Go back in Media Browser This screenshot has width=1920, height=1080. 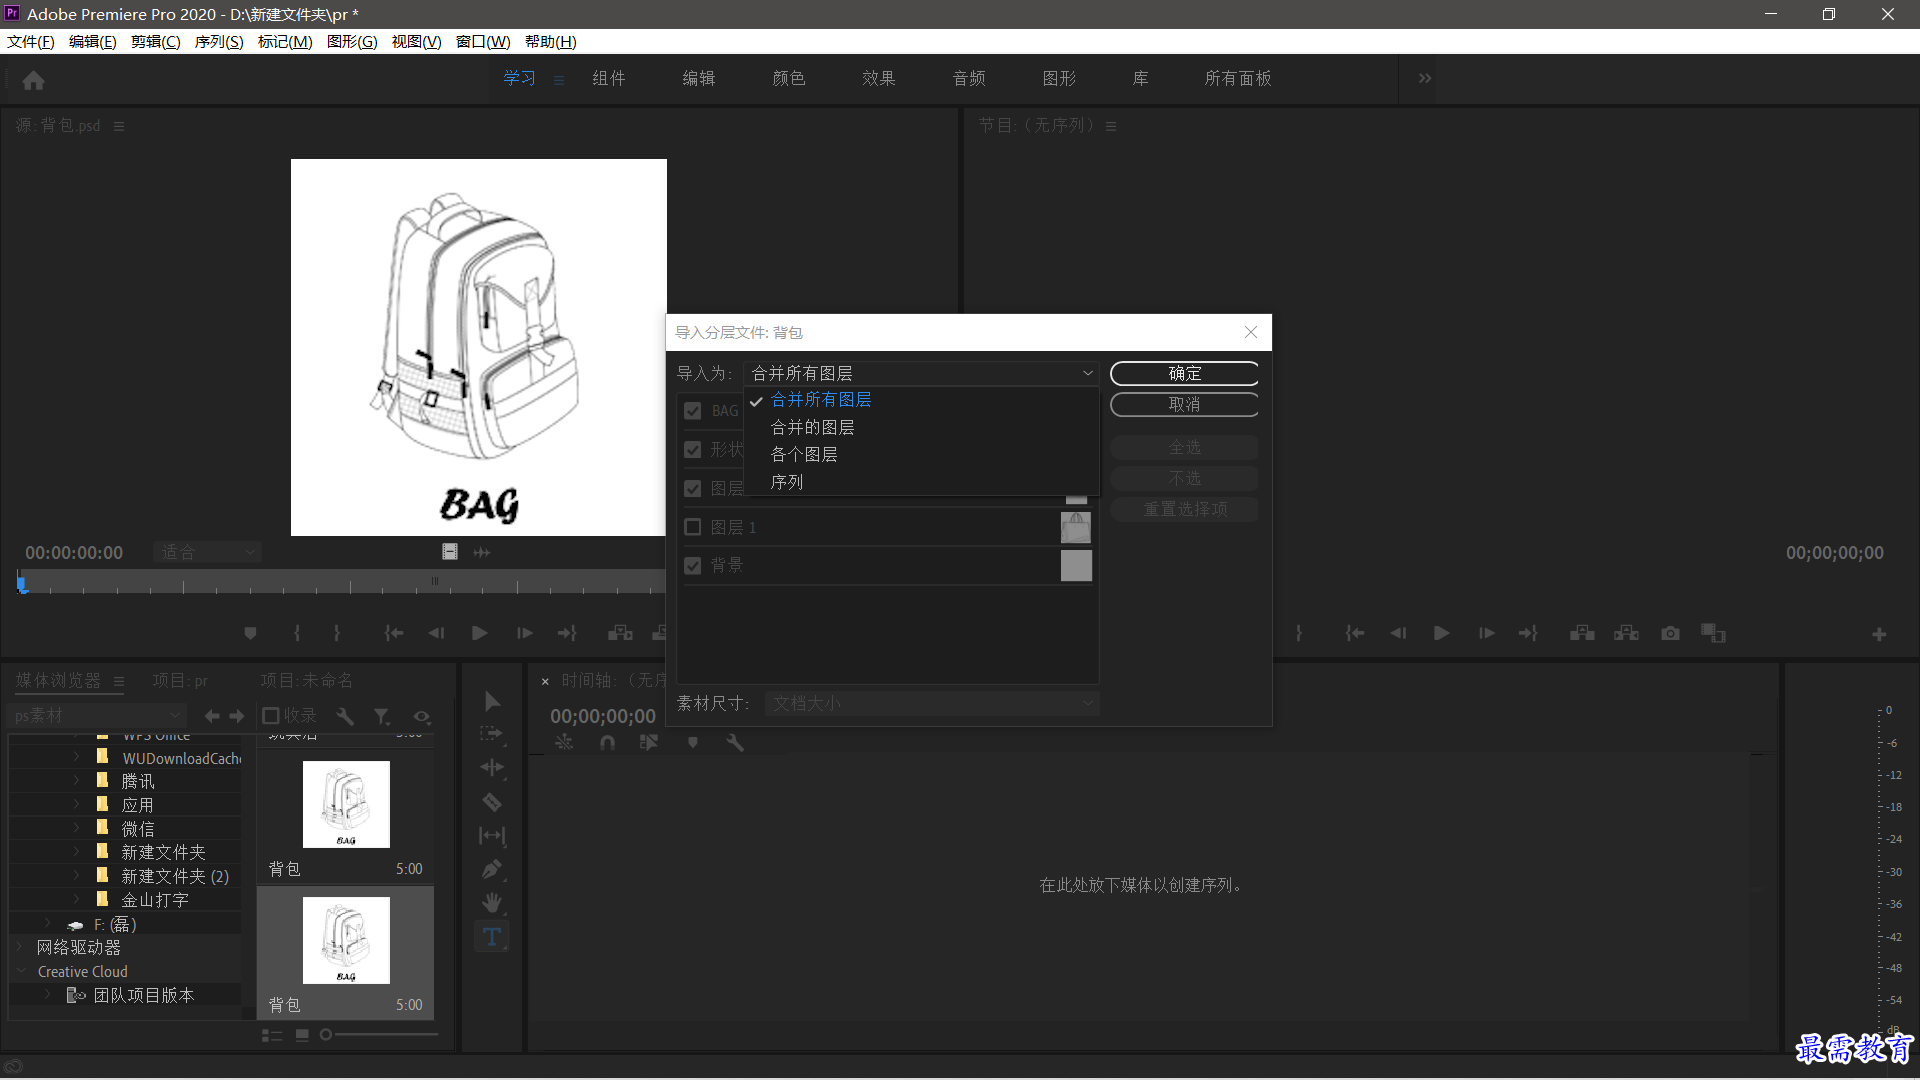coord(212,716)
